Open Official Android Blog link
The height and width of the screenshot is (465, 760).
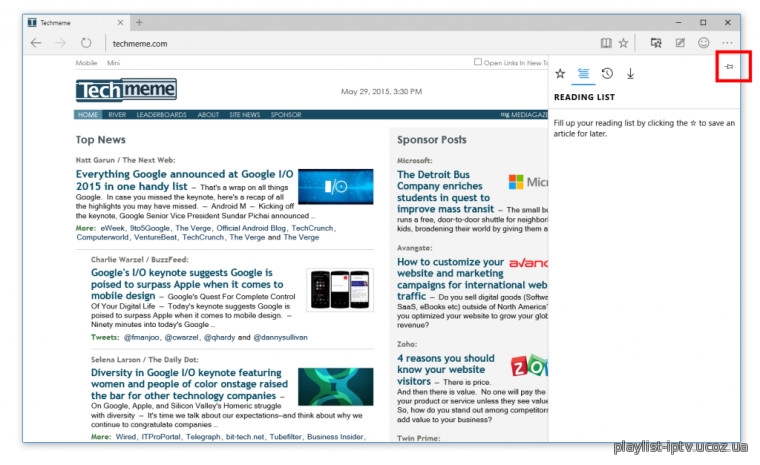click(x=251, y=228)
